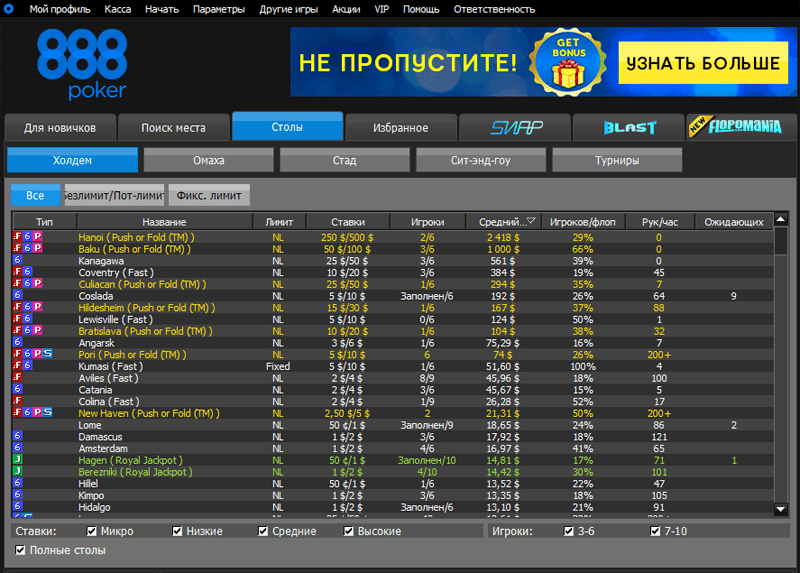Viewport: 800px width, 573px height.
Task: Open the Касса menu
Action: click(x=118, y=9)
